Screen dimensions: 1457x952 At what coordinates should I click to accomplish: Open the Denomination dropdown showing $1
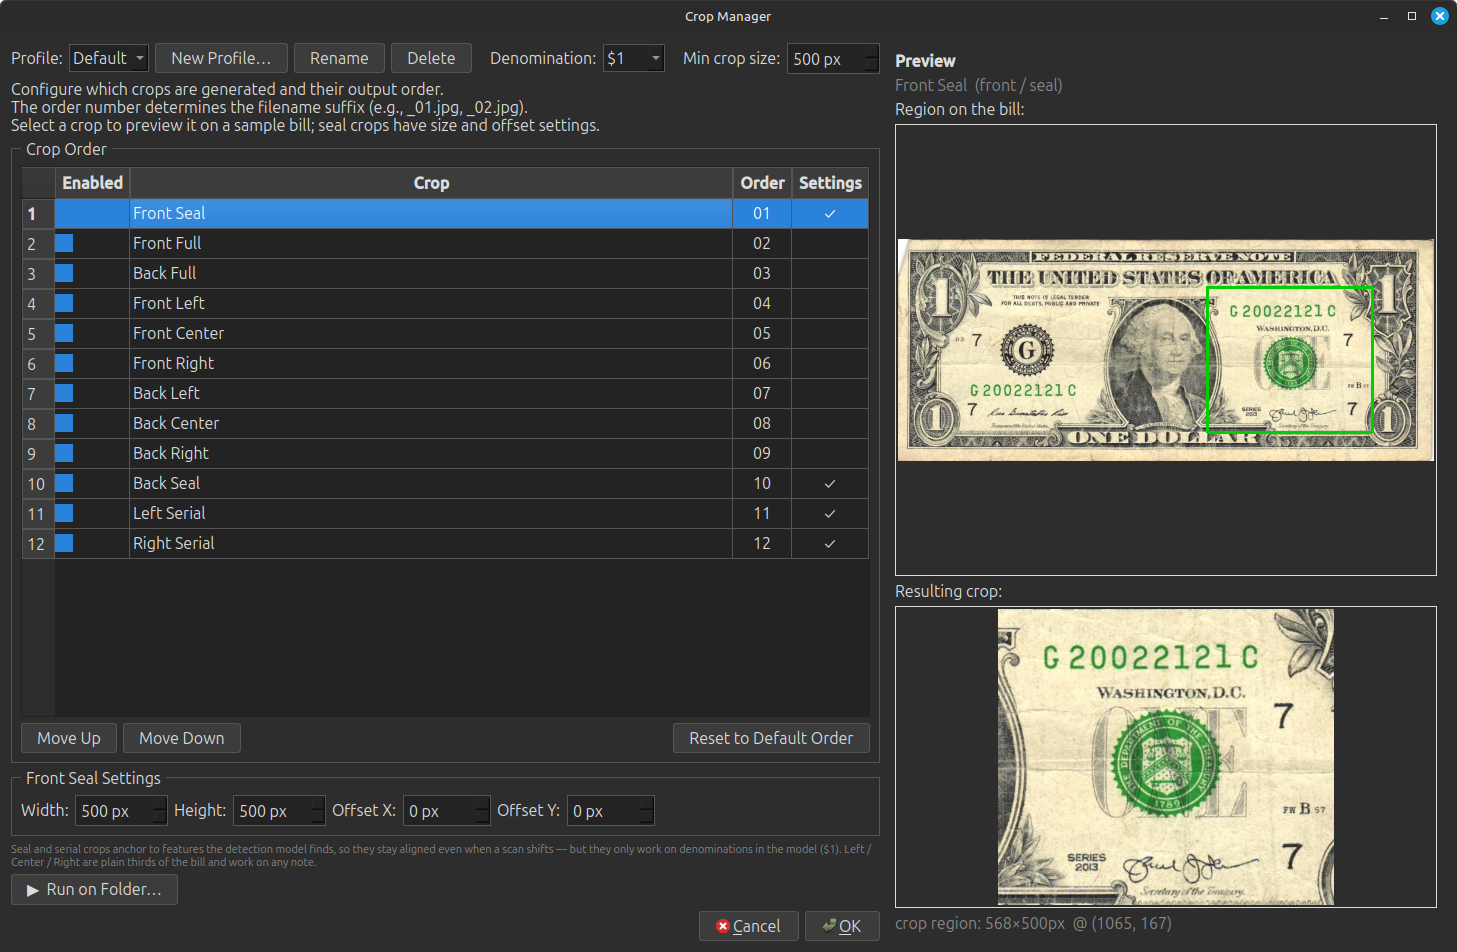634,58
